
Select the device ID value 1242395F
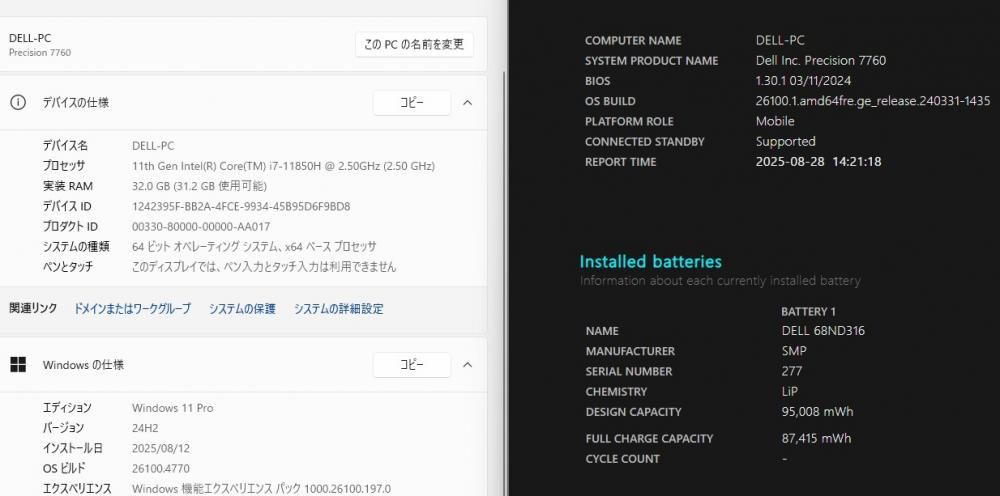tap(241, 207)
